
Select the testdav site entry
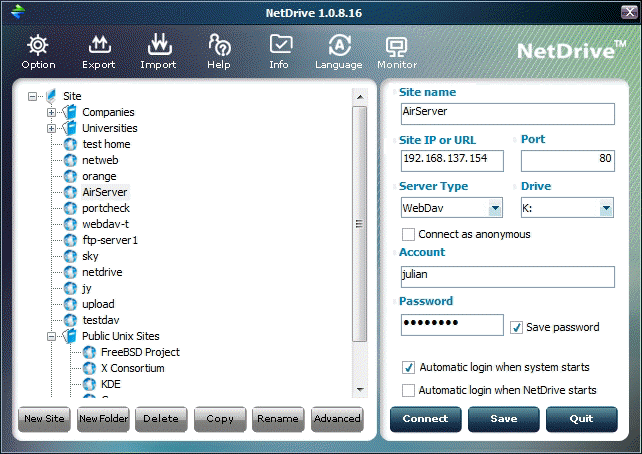[101, 320]
